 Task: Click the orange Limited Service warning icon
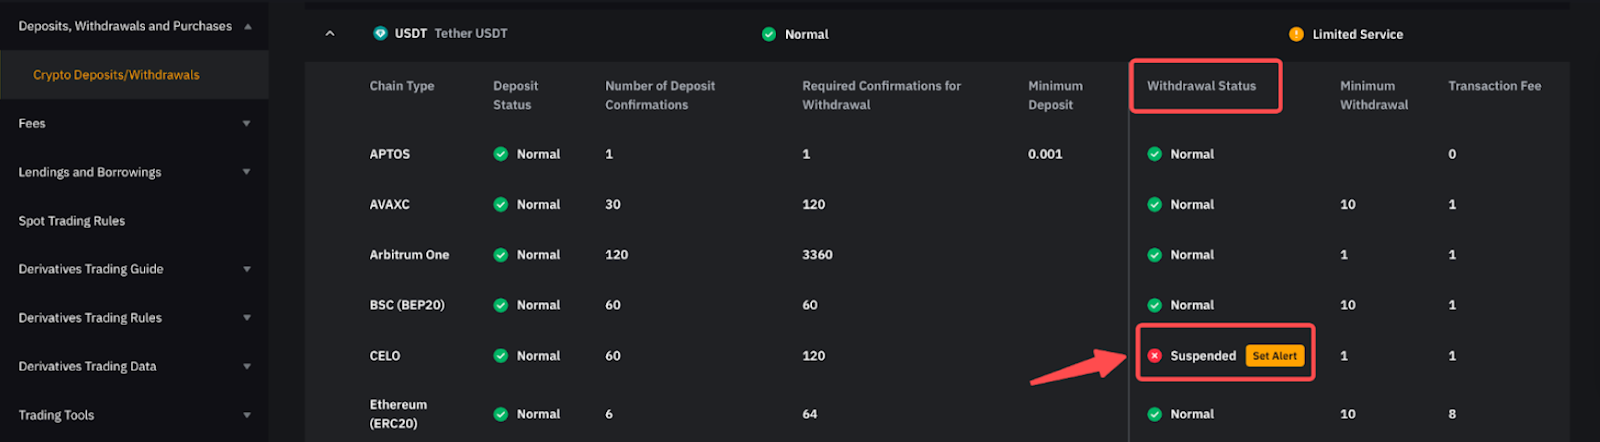1296,34
